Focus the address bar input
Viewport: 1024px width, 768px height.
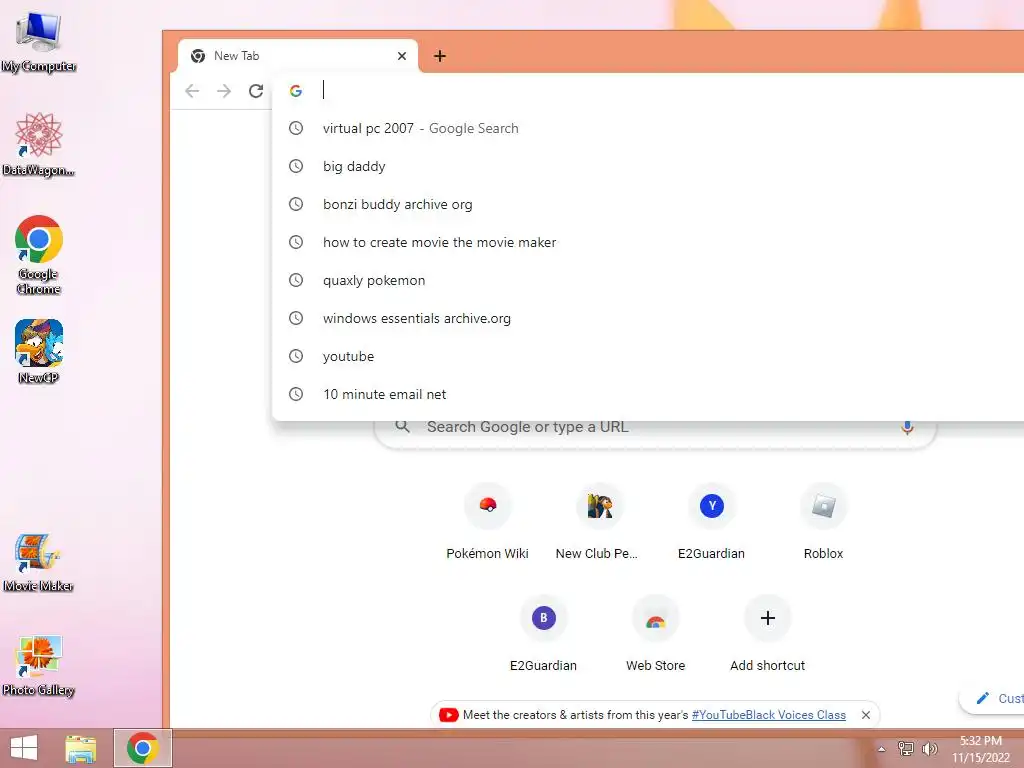coord(666,90)
